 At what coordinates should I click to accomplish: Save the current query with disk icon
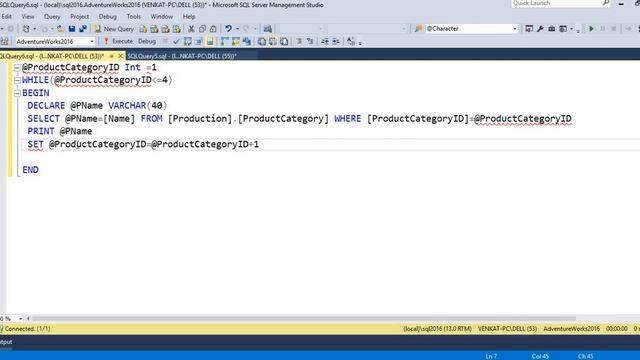point(72,29)
